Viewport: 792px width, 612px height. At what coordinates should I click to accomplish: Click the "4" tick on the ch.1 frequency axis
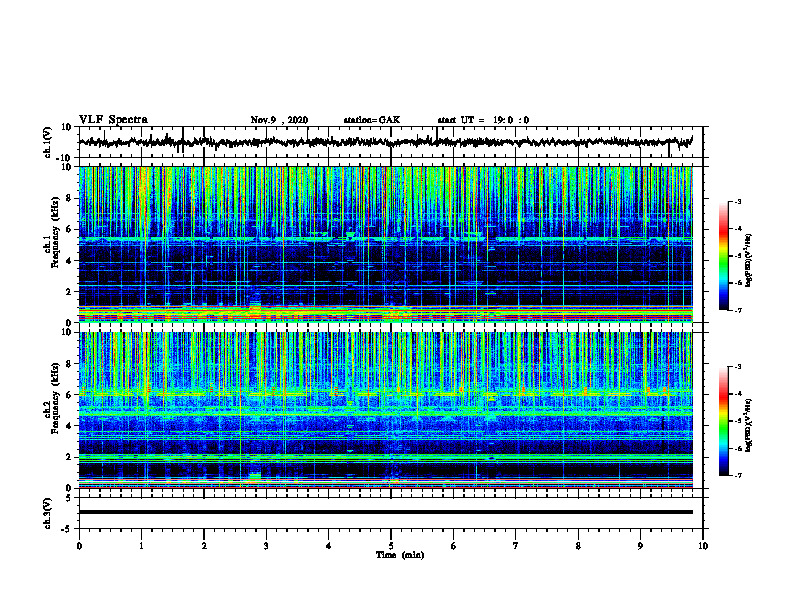click(70, 261)
